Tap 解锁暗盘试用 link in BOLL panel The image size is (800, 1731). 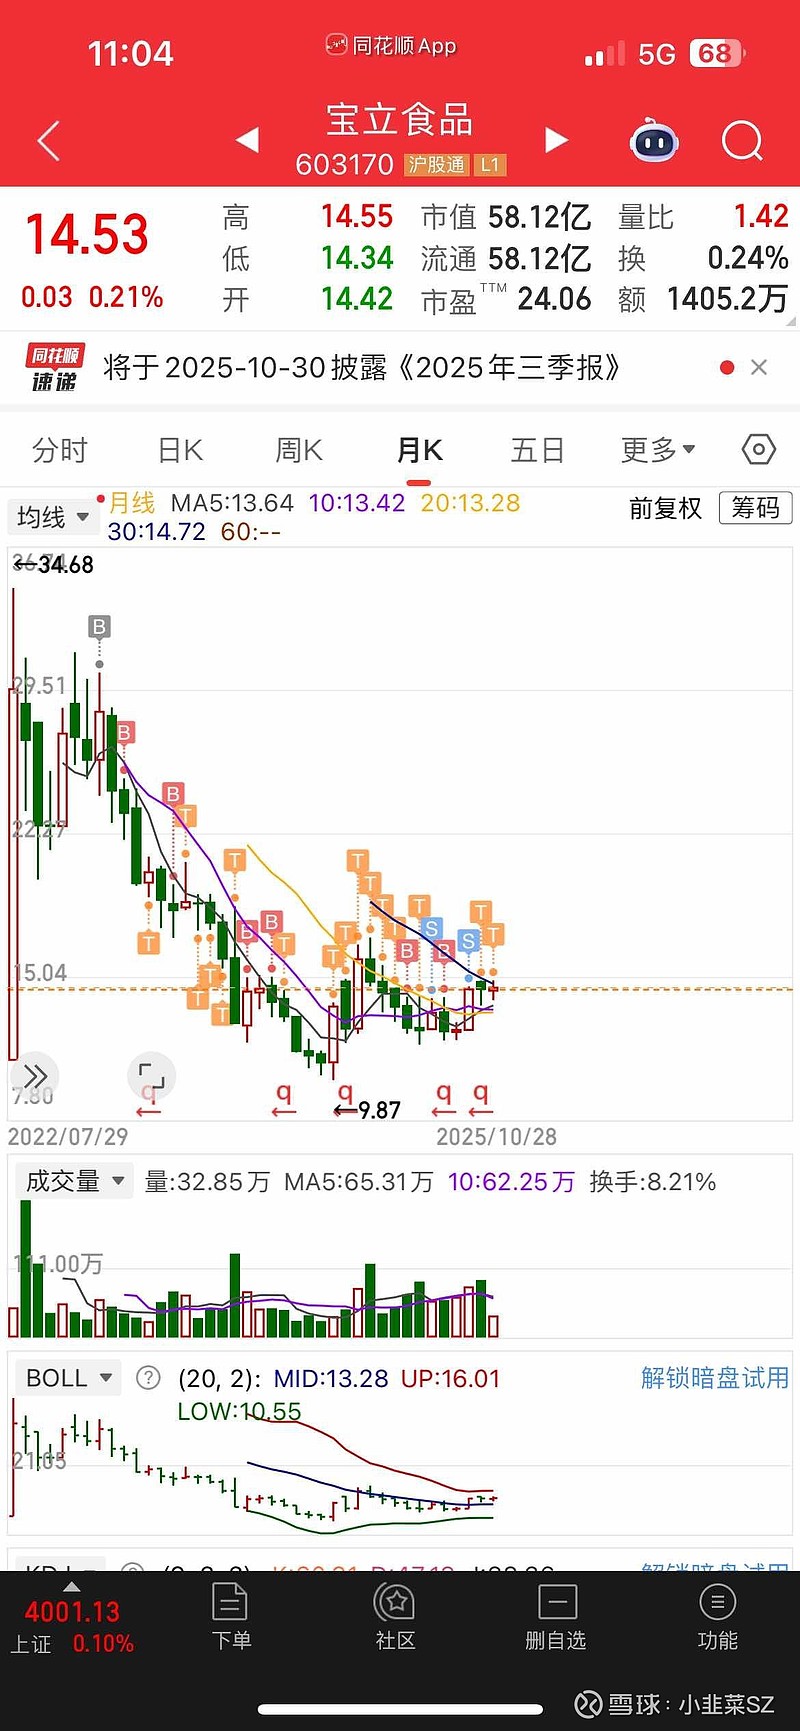[715, 1378]
